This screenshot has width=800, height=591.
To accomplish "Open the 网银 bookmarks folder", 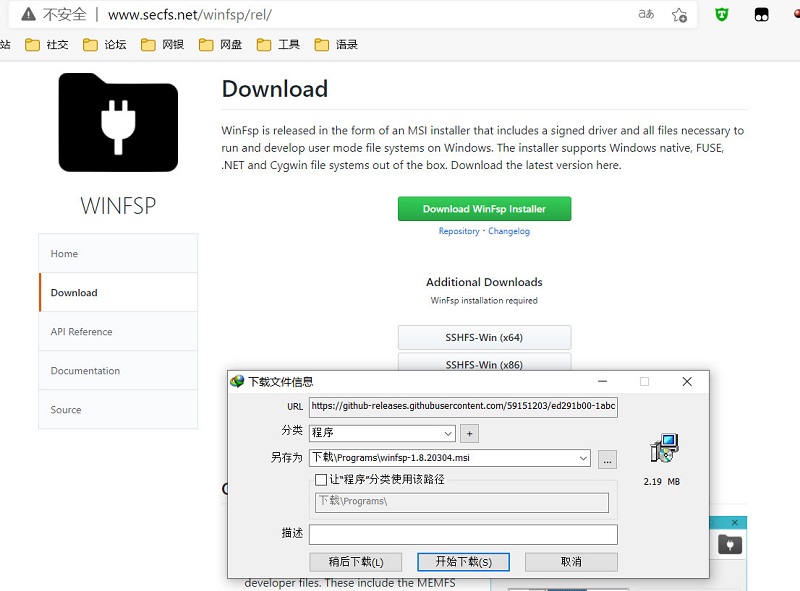I will pos(162,45).
